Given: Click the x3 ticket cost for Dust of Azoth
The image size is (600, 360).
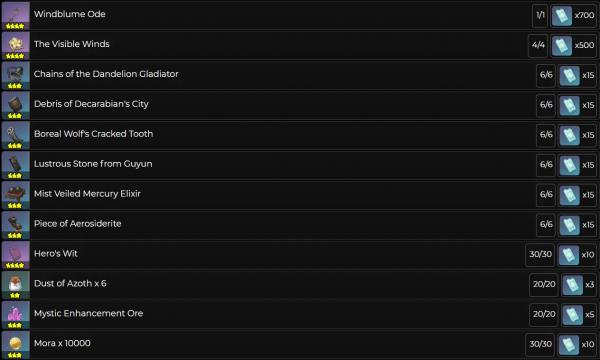Looking at the screenshot, I should click(x=578, y=285).
